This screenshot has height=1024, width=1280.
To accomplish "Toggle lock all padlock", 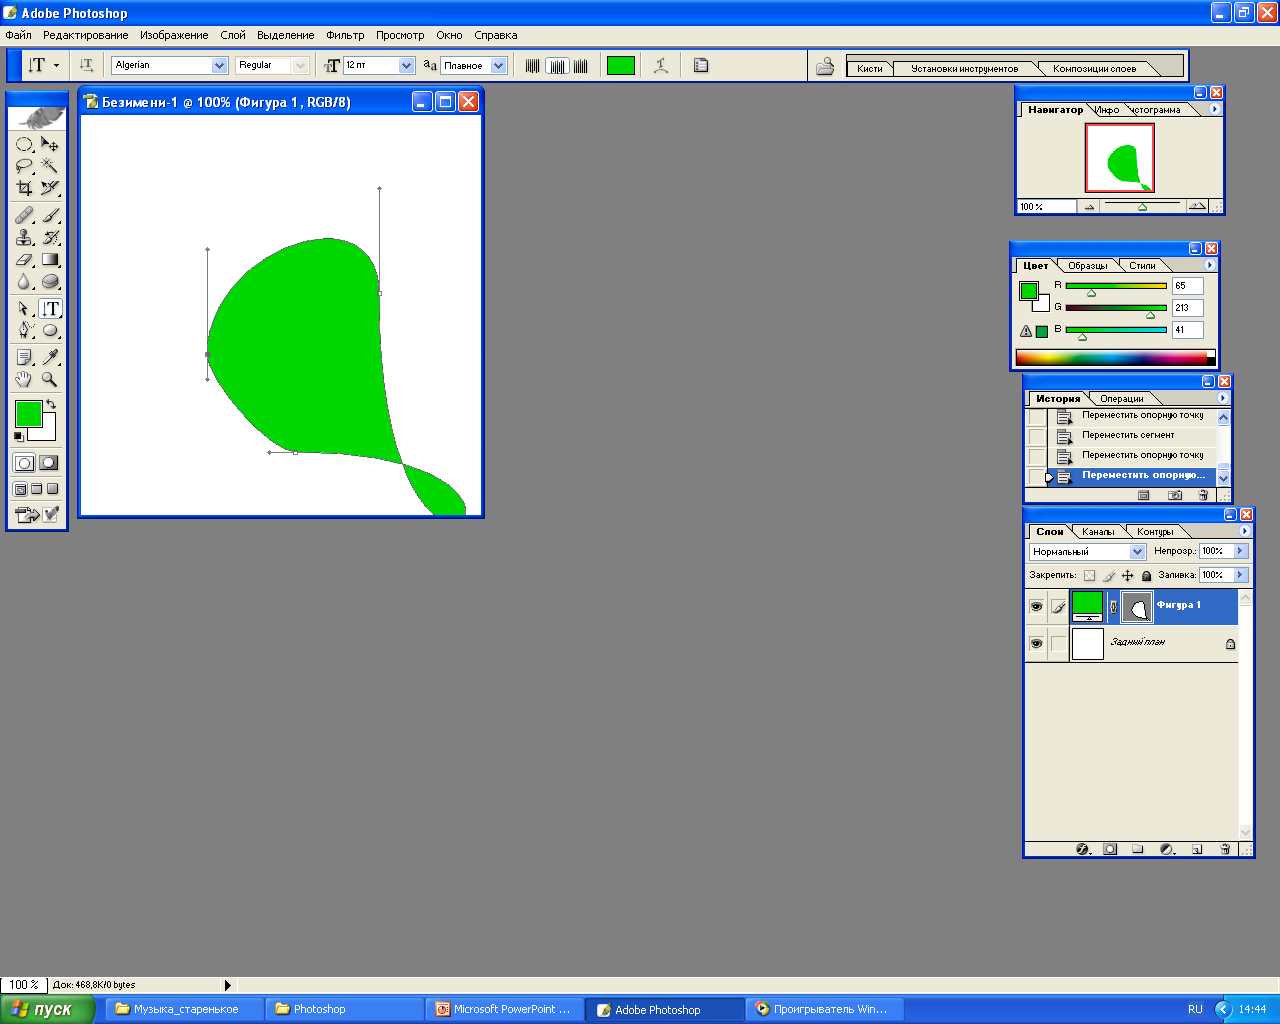I will pyautogui.click(x=1147, y=575).
